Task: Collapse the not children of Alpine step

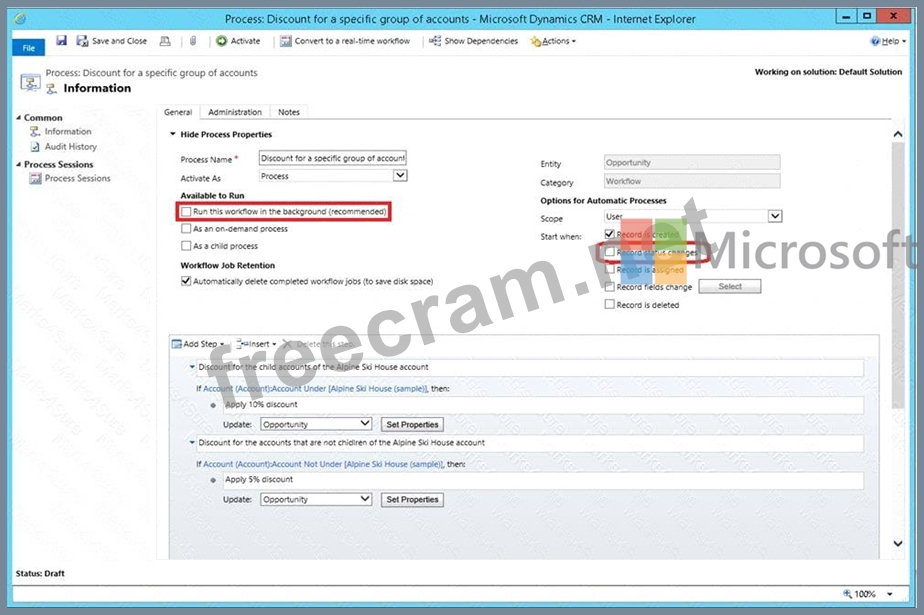Action: [x=192, y=442]
